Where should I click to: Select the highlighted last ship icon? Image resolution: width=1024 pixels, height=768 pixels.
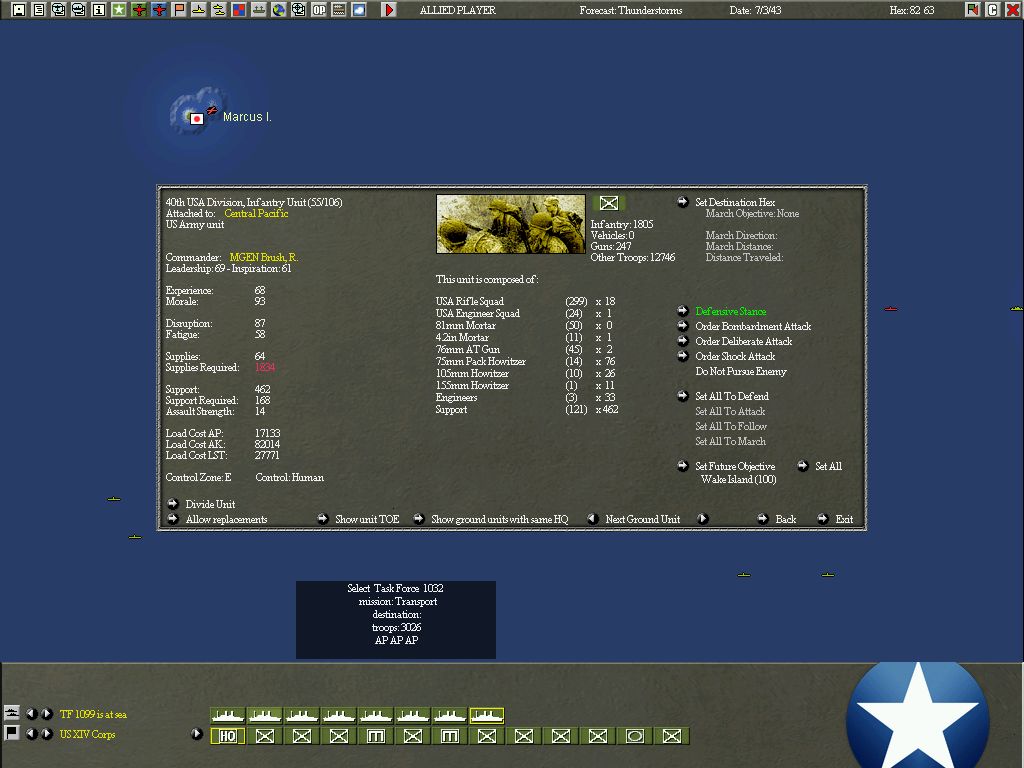point(487,716)
